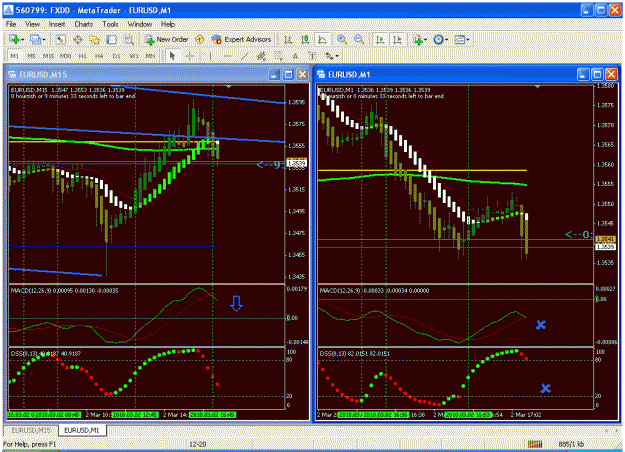Zoom in on the chart
Screen dimensions: 625x452
tap(342, 39)
